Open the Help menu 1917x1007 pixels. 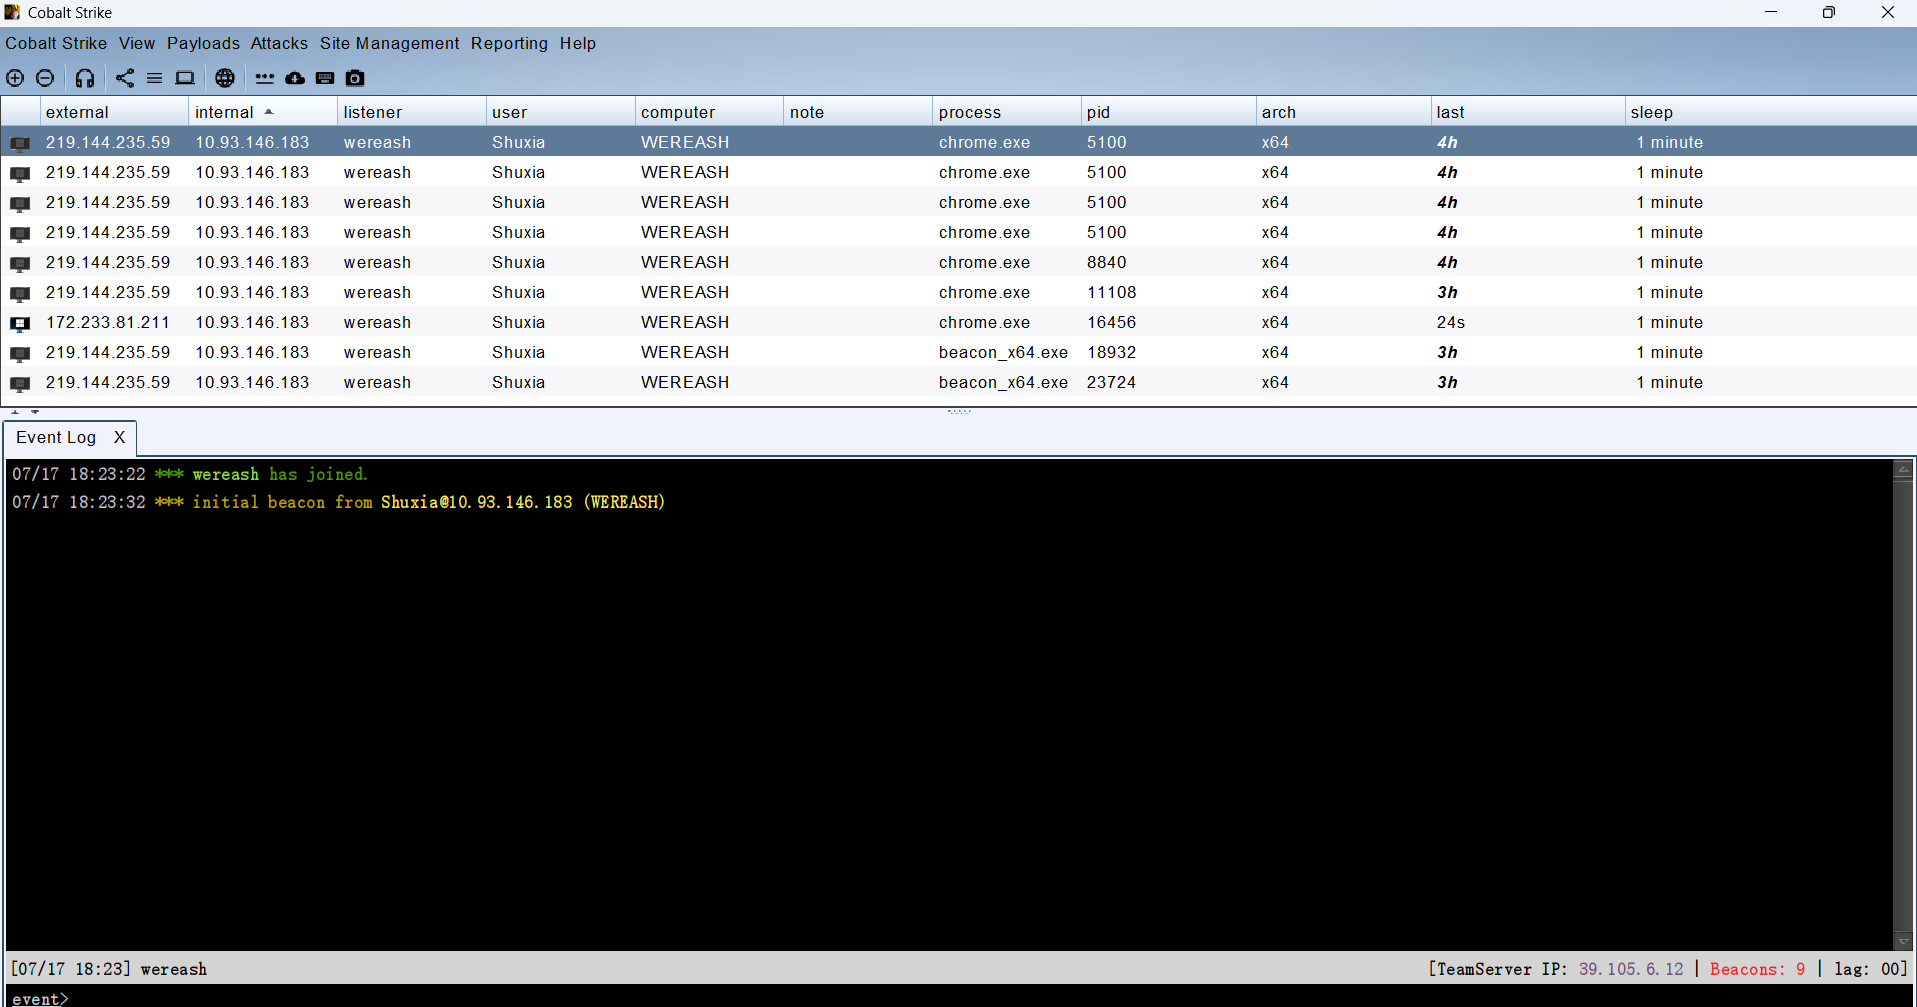coord(578,43)
